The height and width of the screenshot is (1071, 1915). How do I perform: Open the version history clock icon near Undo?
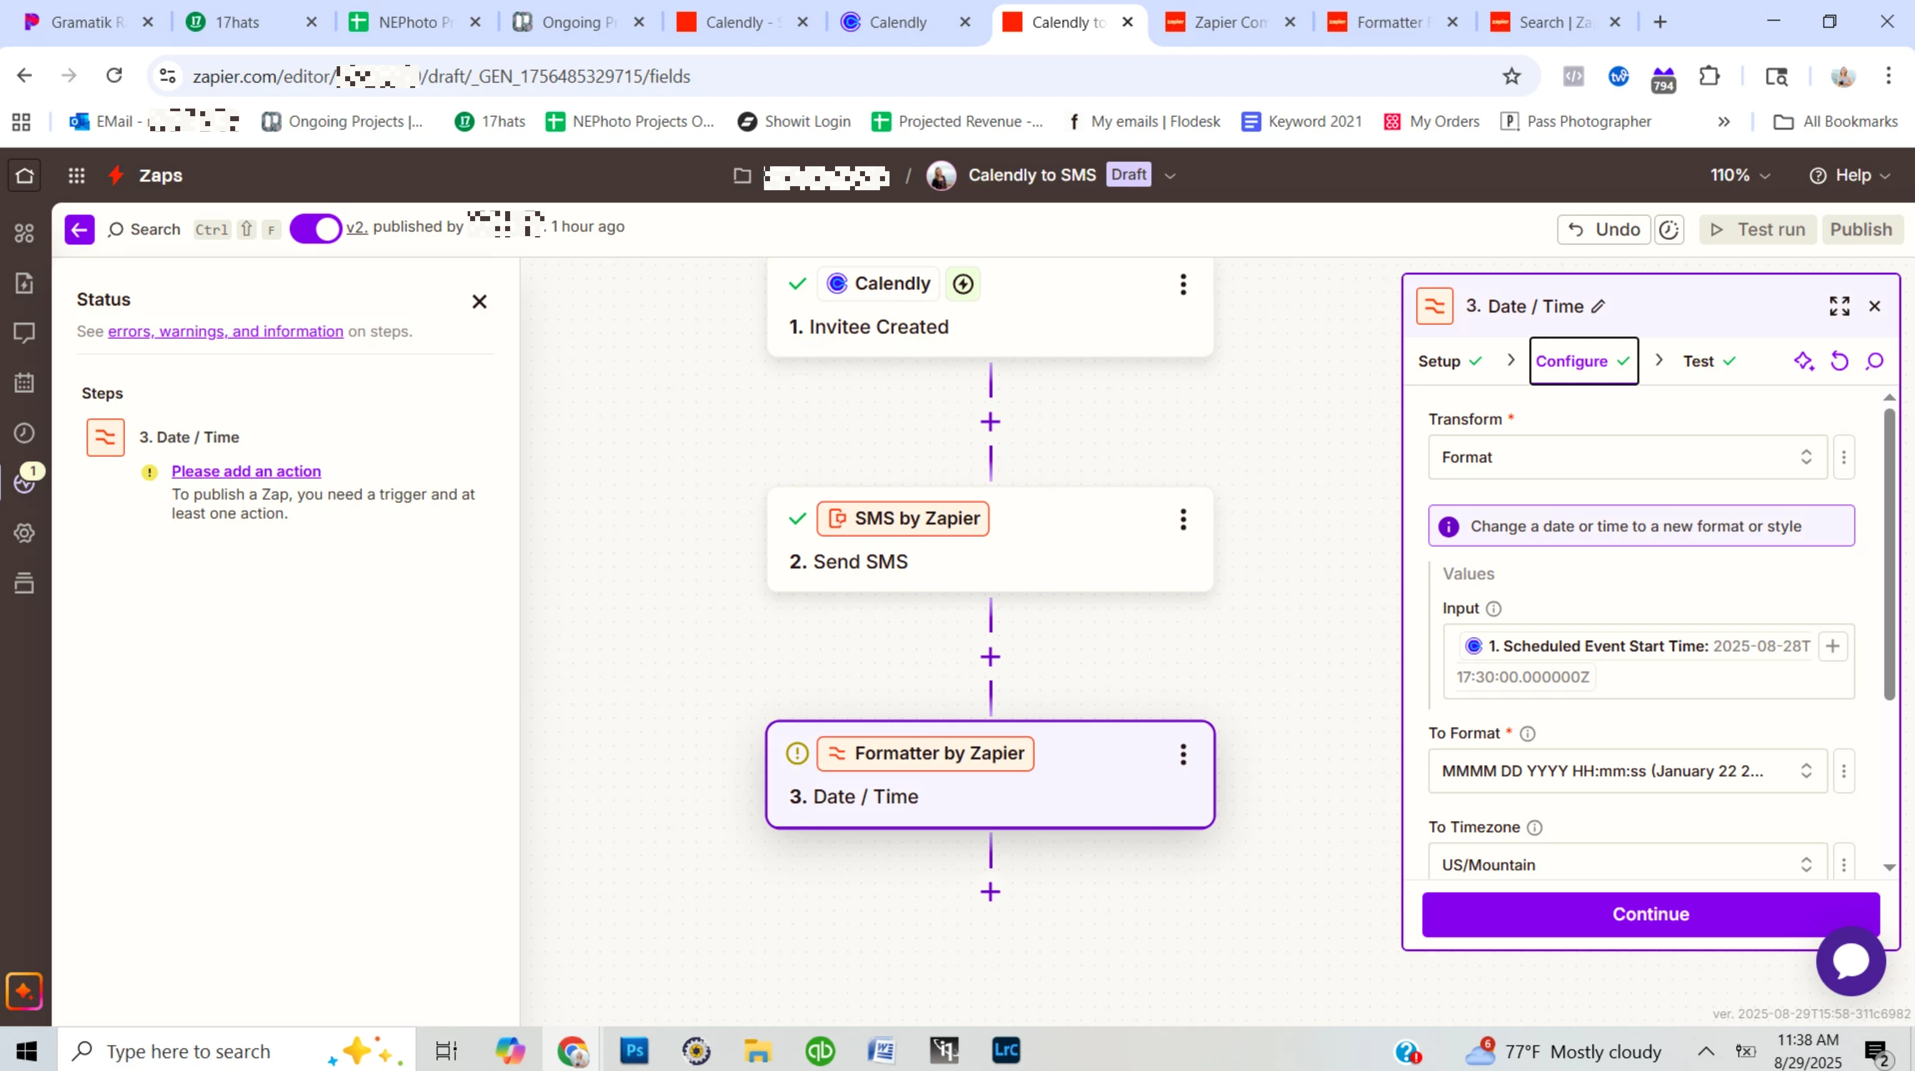click(1668, 229)
